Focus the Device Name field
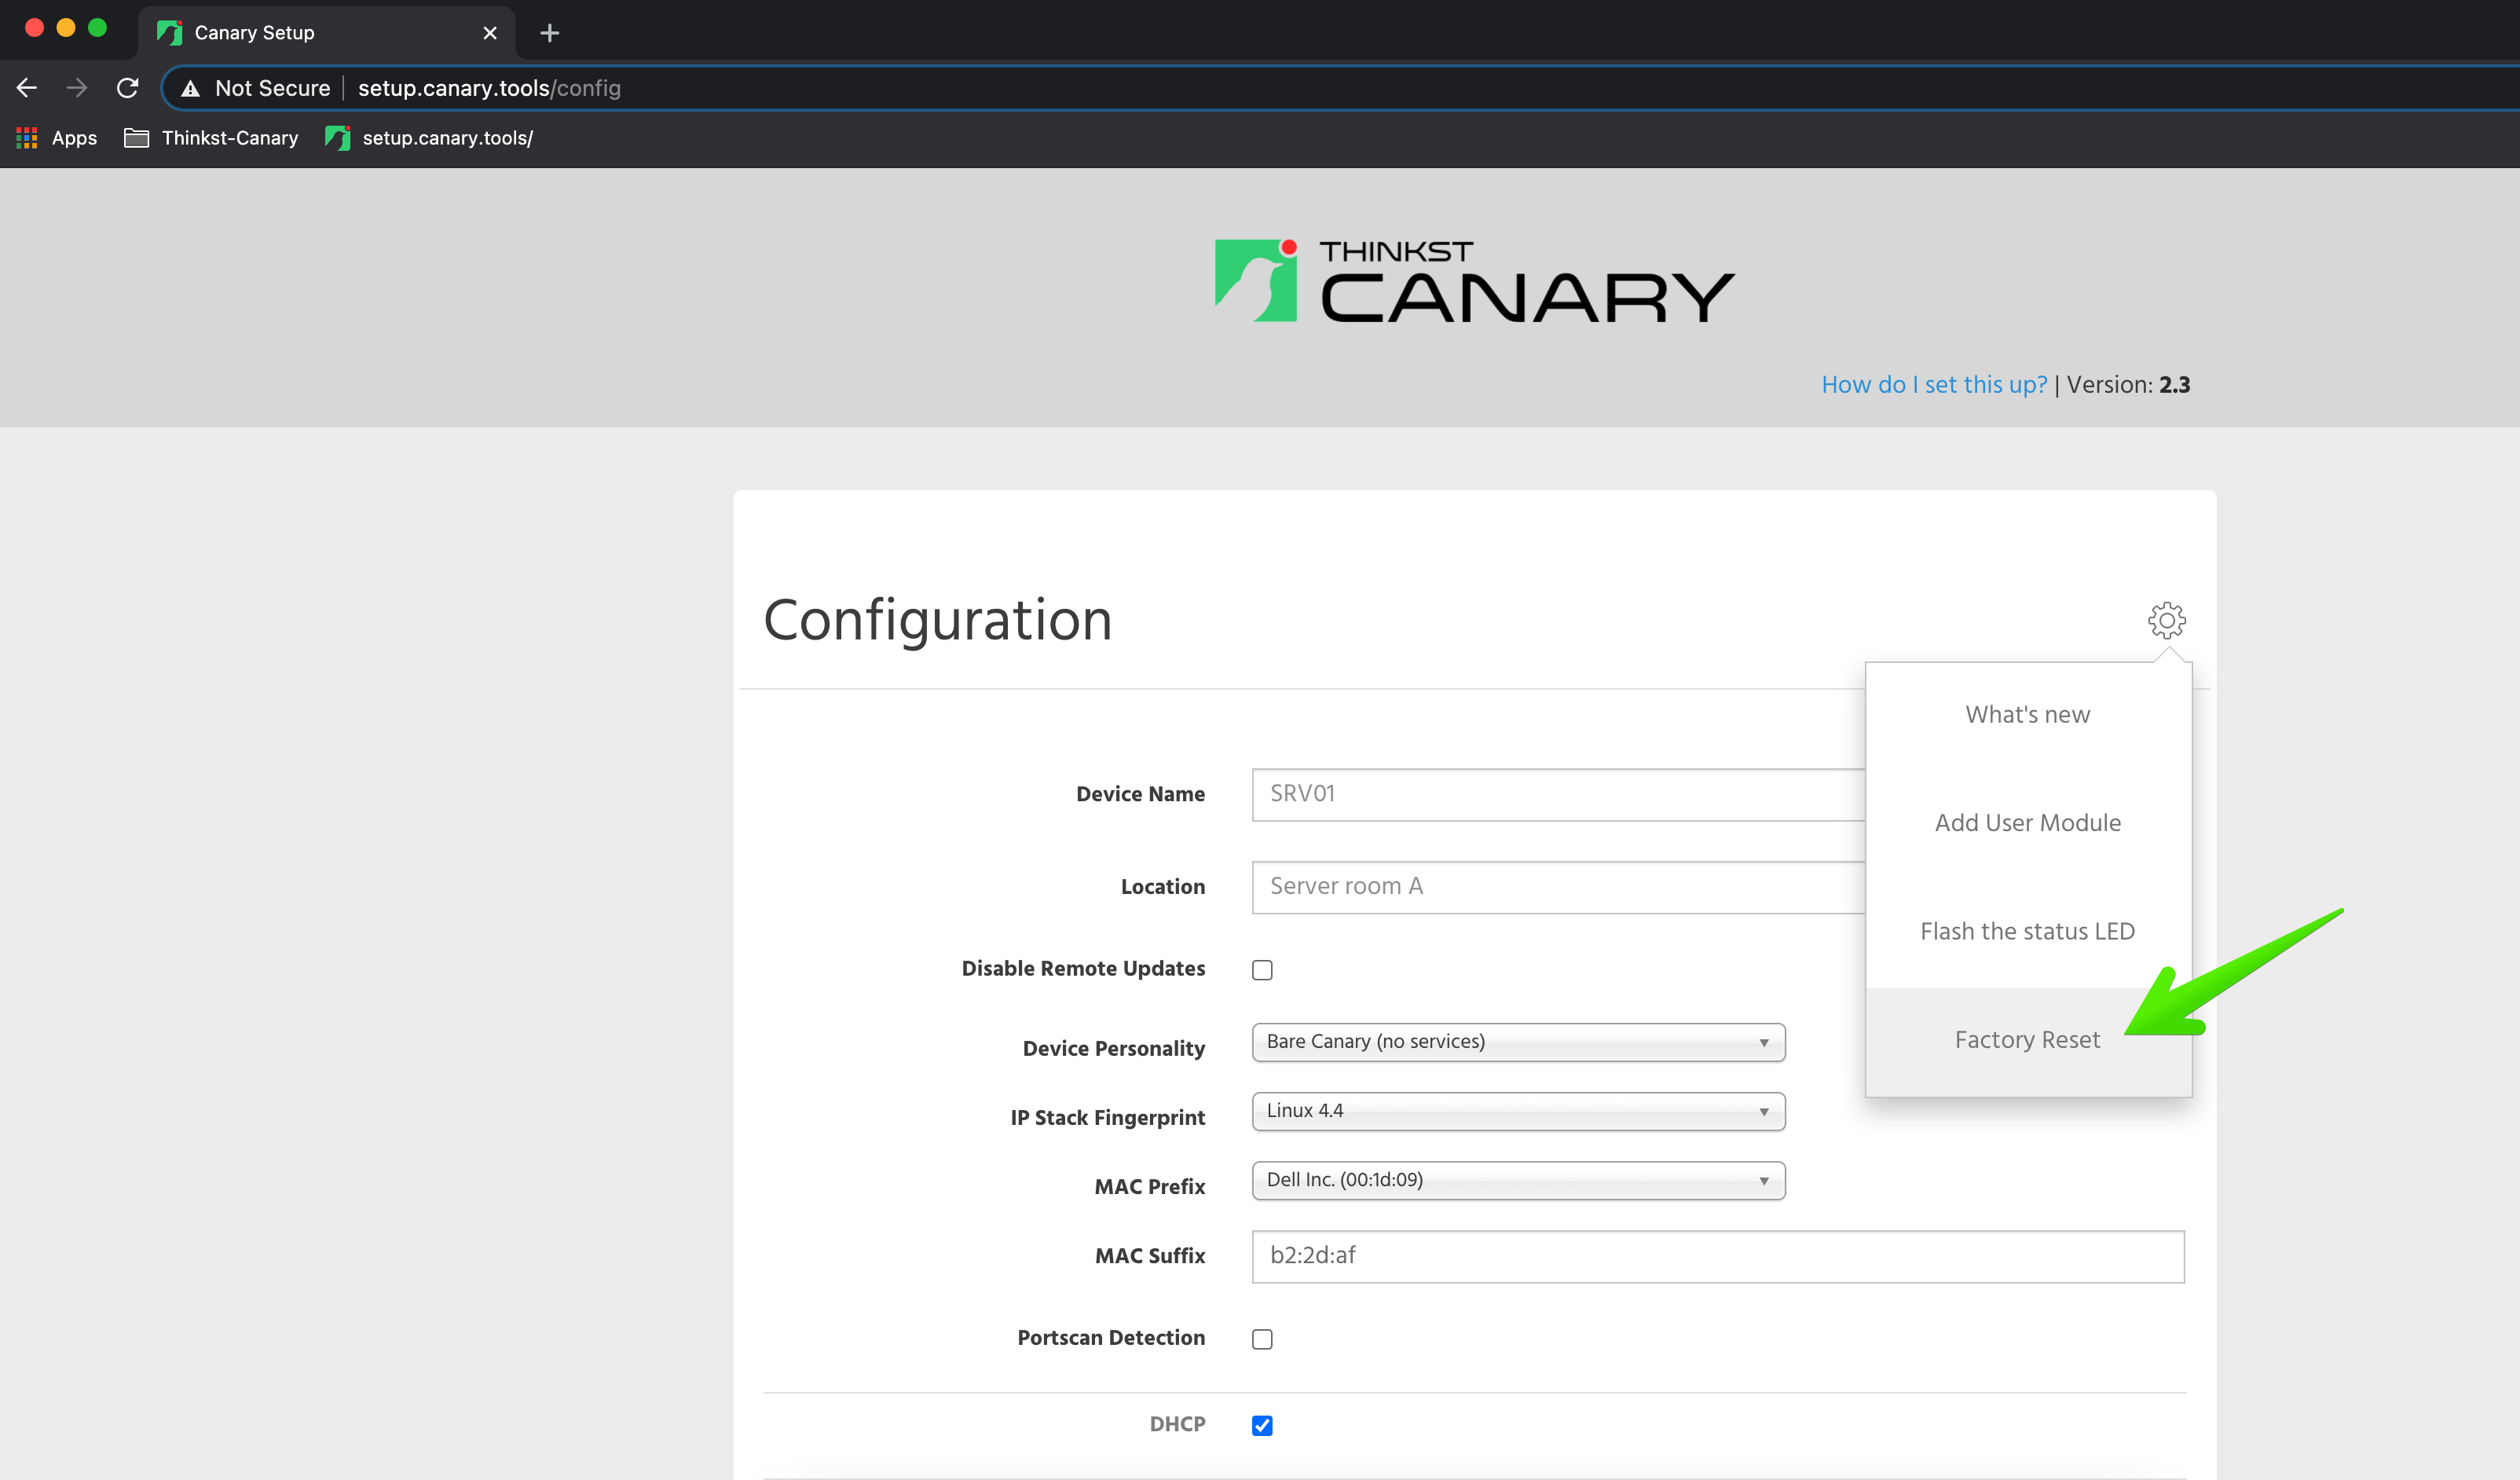This screenshot has width=2520, height=1480. [1558, 794]
